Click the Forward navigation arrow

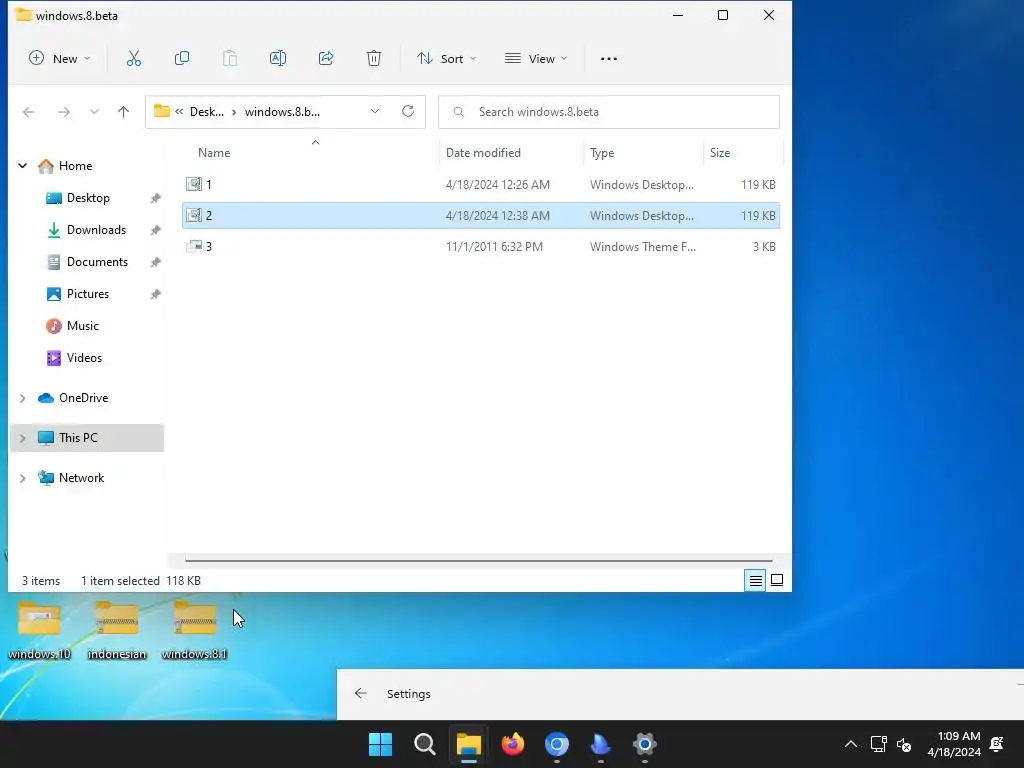(63, 112)
